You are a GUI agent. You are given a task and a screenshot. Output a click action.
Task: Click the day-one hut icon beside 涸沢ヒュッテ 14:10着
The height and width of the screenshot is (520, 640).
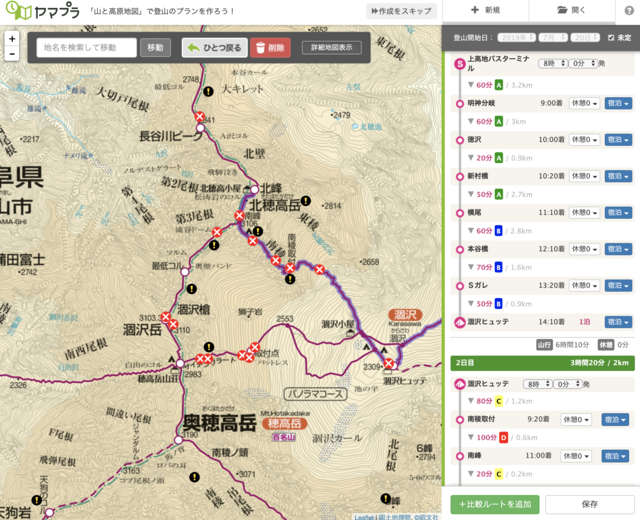click(x=460, y=322)
